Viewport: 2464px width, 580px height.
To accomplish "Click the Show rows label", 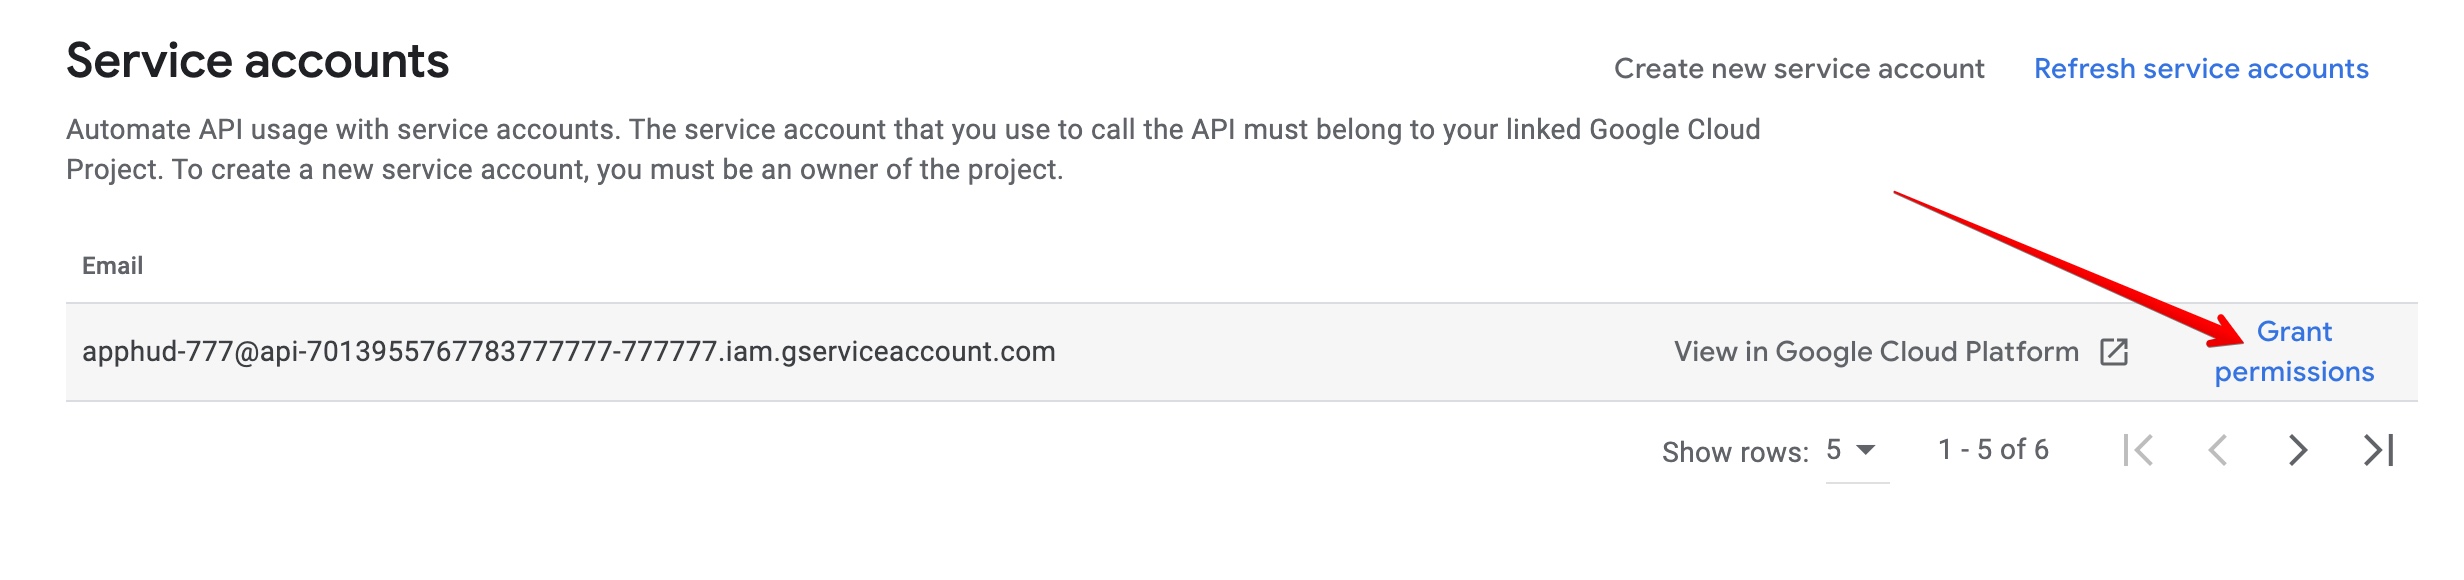I will click(x=1735, y=452).
